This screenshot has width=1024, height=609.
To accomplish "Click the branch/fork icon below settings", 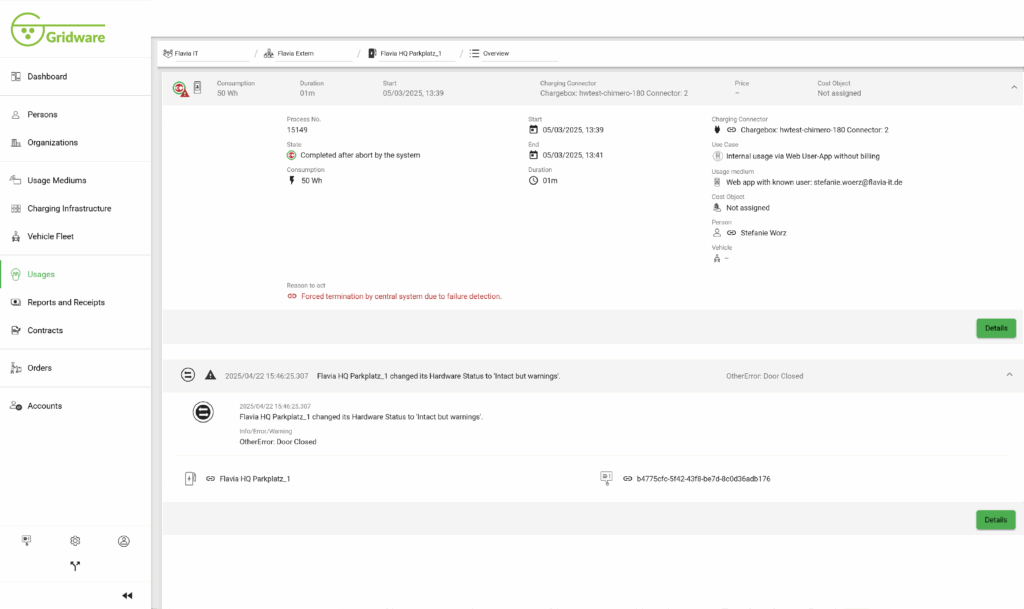I will pyautogui.click(x=75, y=566).
